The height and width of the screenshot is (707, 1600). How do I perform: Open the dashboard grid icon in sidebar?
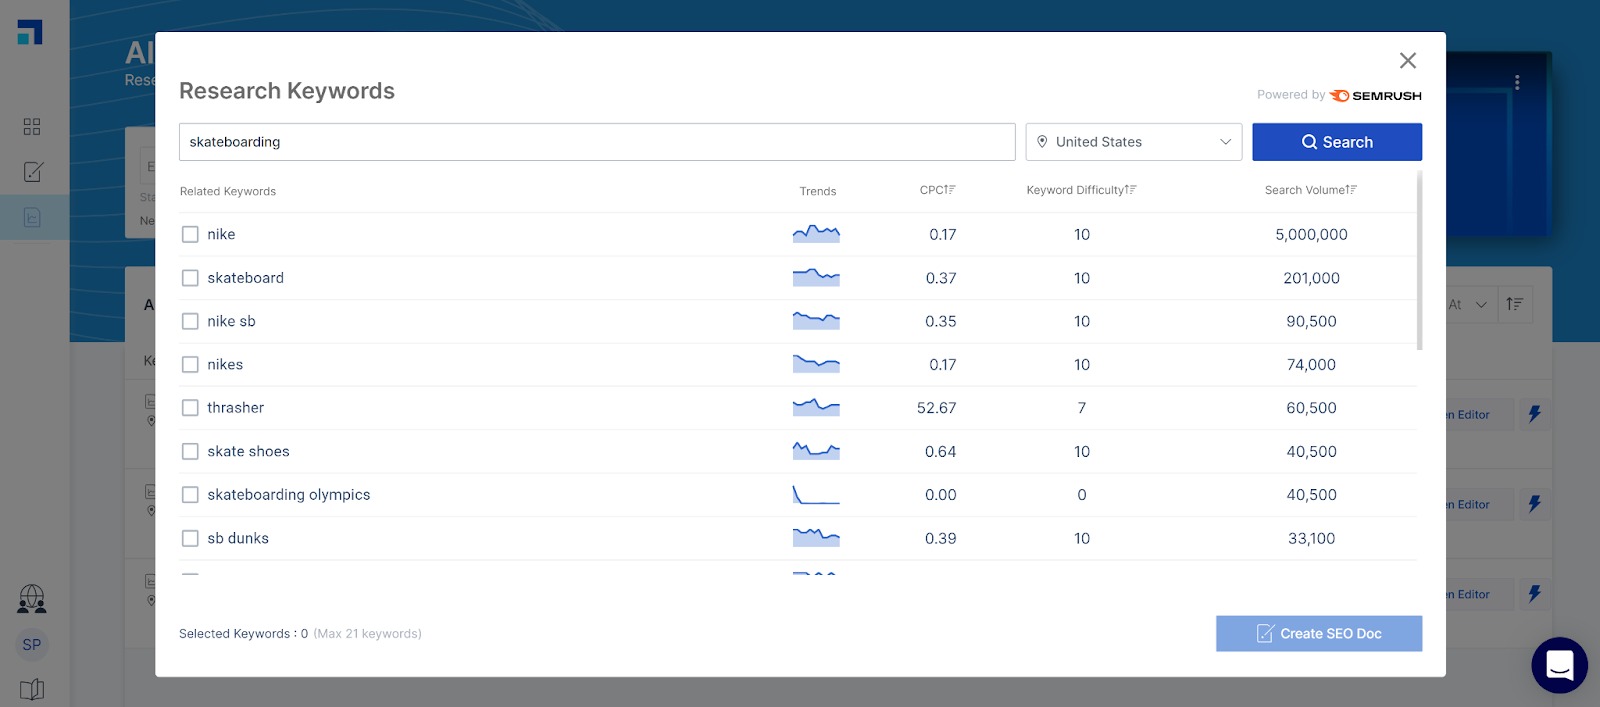(x=32, y=127)
